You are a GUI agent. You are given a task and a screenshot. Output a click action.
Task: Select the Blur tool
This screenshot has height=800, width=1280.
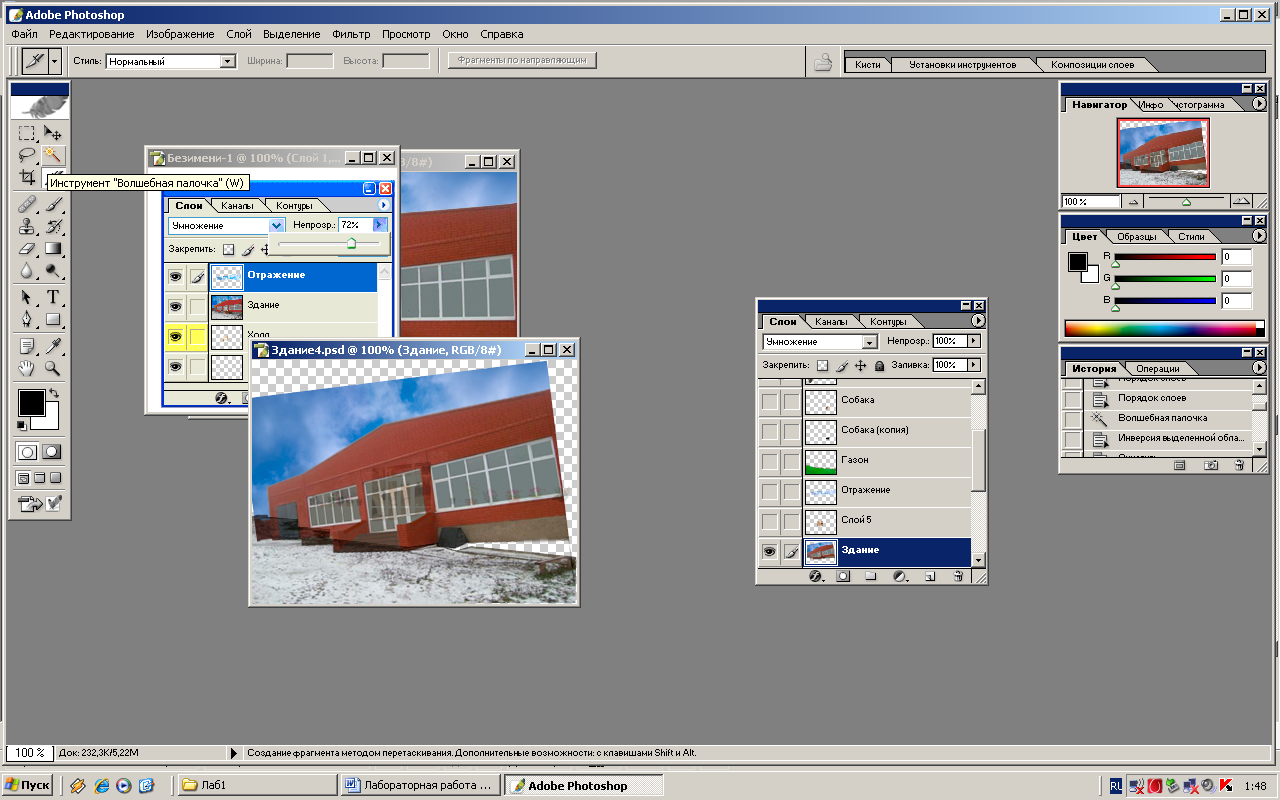(x=27, y=271)
